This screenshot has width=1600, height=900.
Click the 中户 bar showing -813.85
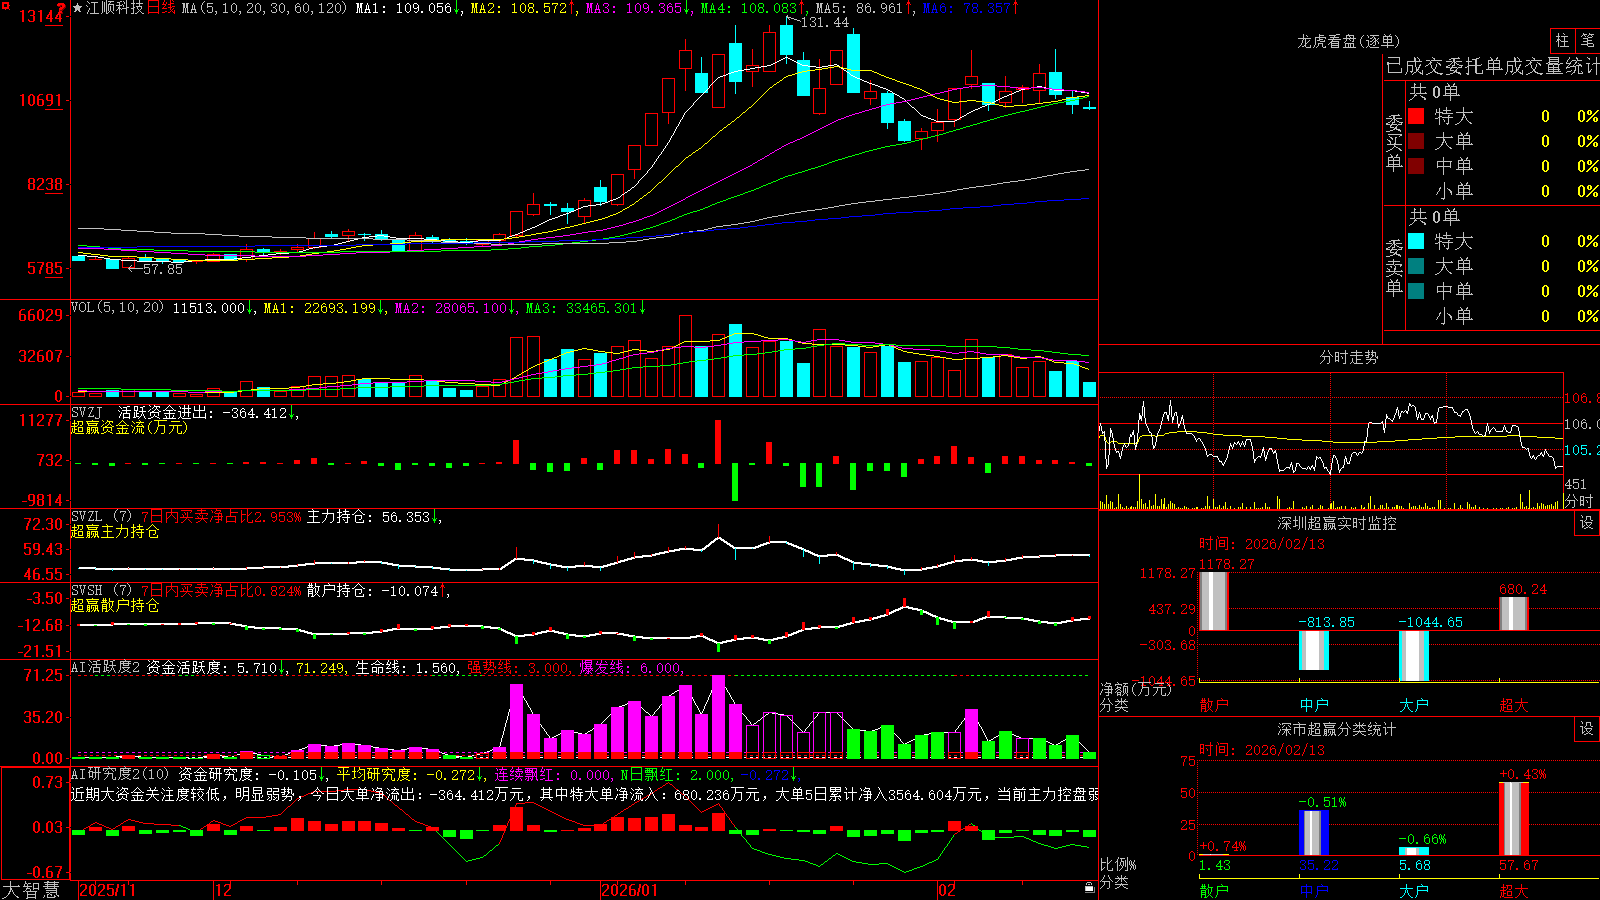pos(1314,650)
